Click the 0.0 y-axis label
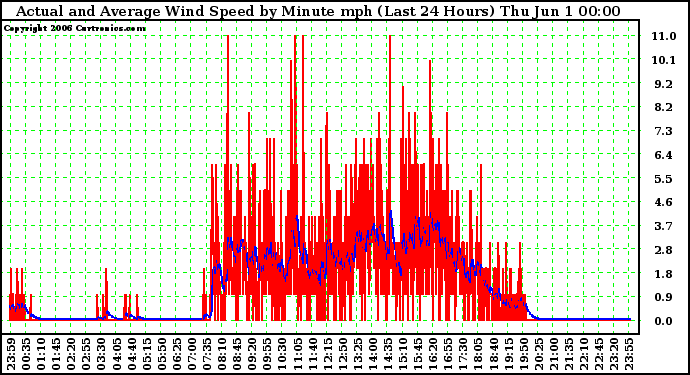The image size is (690, 375). pyautogui.click(x=664, y=321)
